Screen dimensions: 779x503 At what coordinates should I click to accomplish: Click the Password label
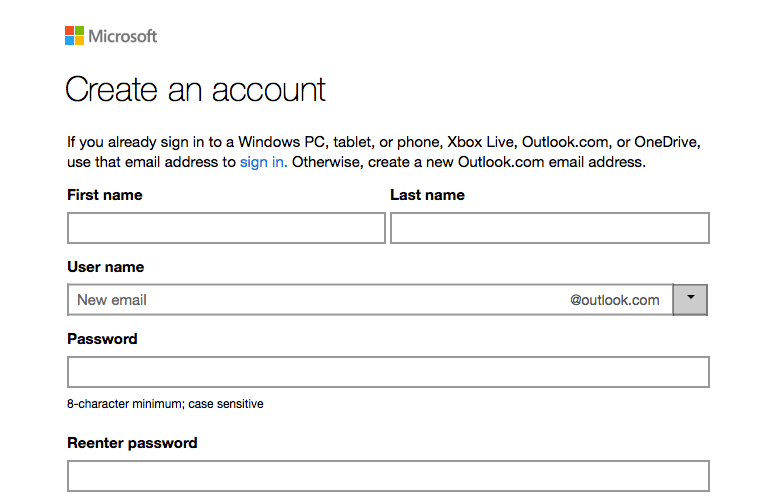pos(102,339)
